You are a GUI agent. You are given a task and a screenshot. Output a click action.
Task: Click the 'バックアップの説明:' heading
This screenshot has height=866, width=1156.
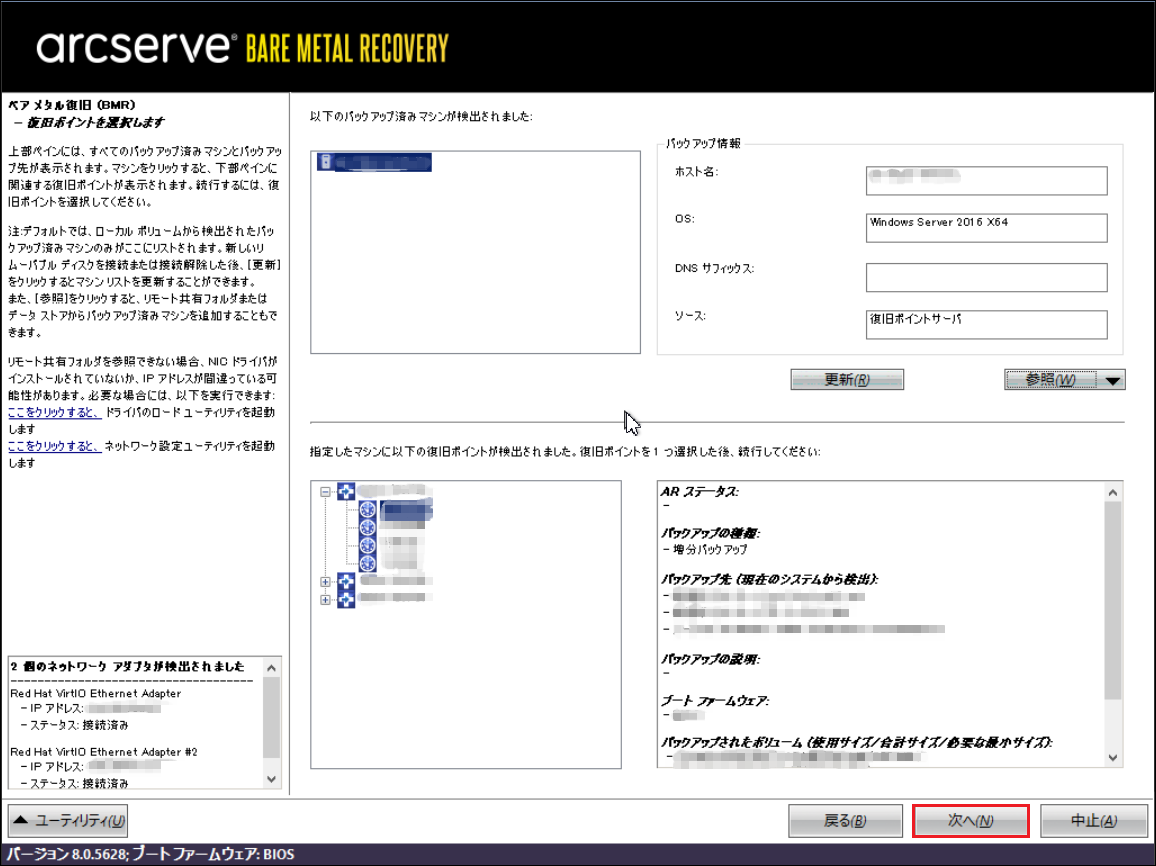(x=710, y=660)
